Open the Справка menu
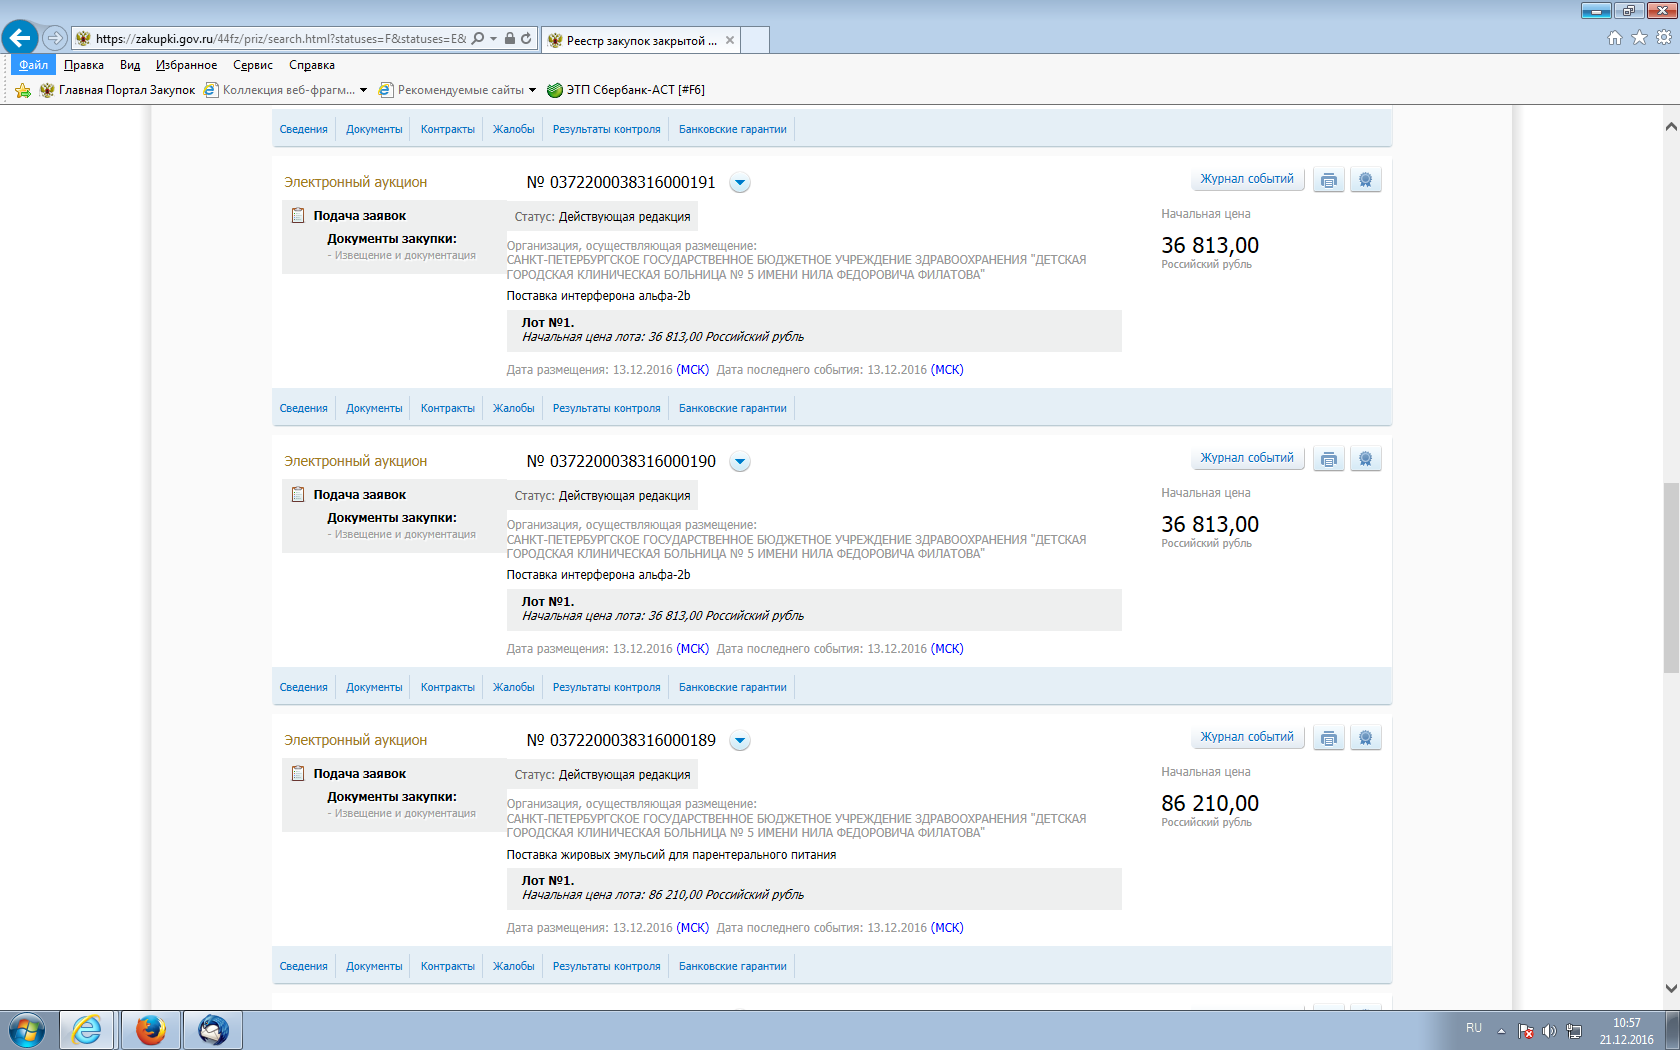 click(x=312, y=65)
